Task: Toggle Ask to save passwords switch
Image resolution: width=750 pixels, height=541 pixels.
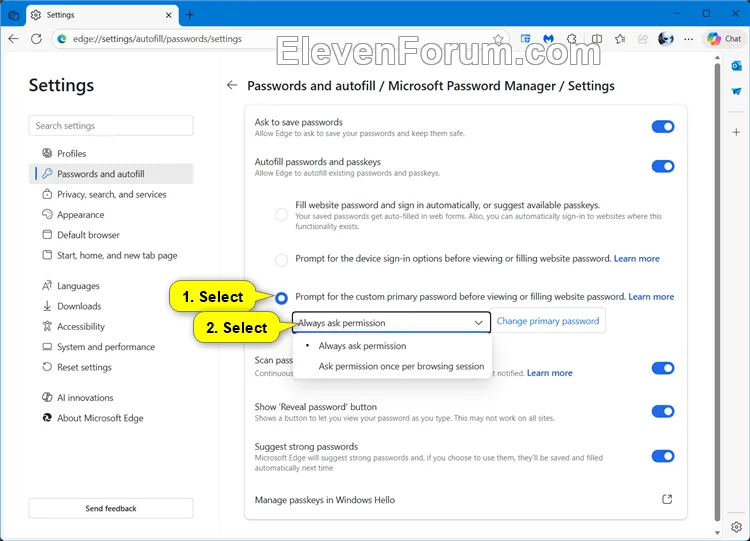Action: 663,126
